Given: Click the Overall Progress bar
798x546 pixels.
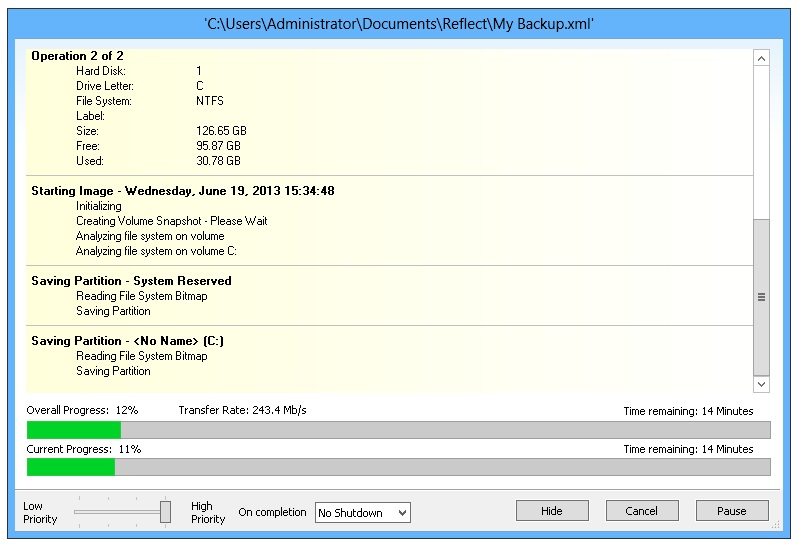Looking at the screenshot, I should click(x=398, y=429).
